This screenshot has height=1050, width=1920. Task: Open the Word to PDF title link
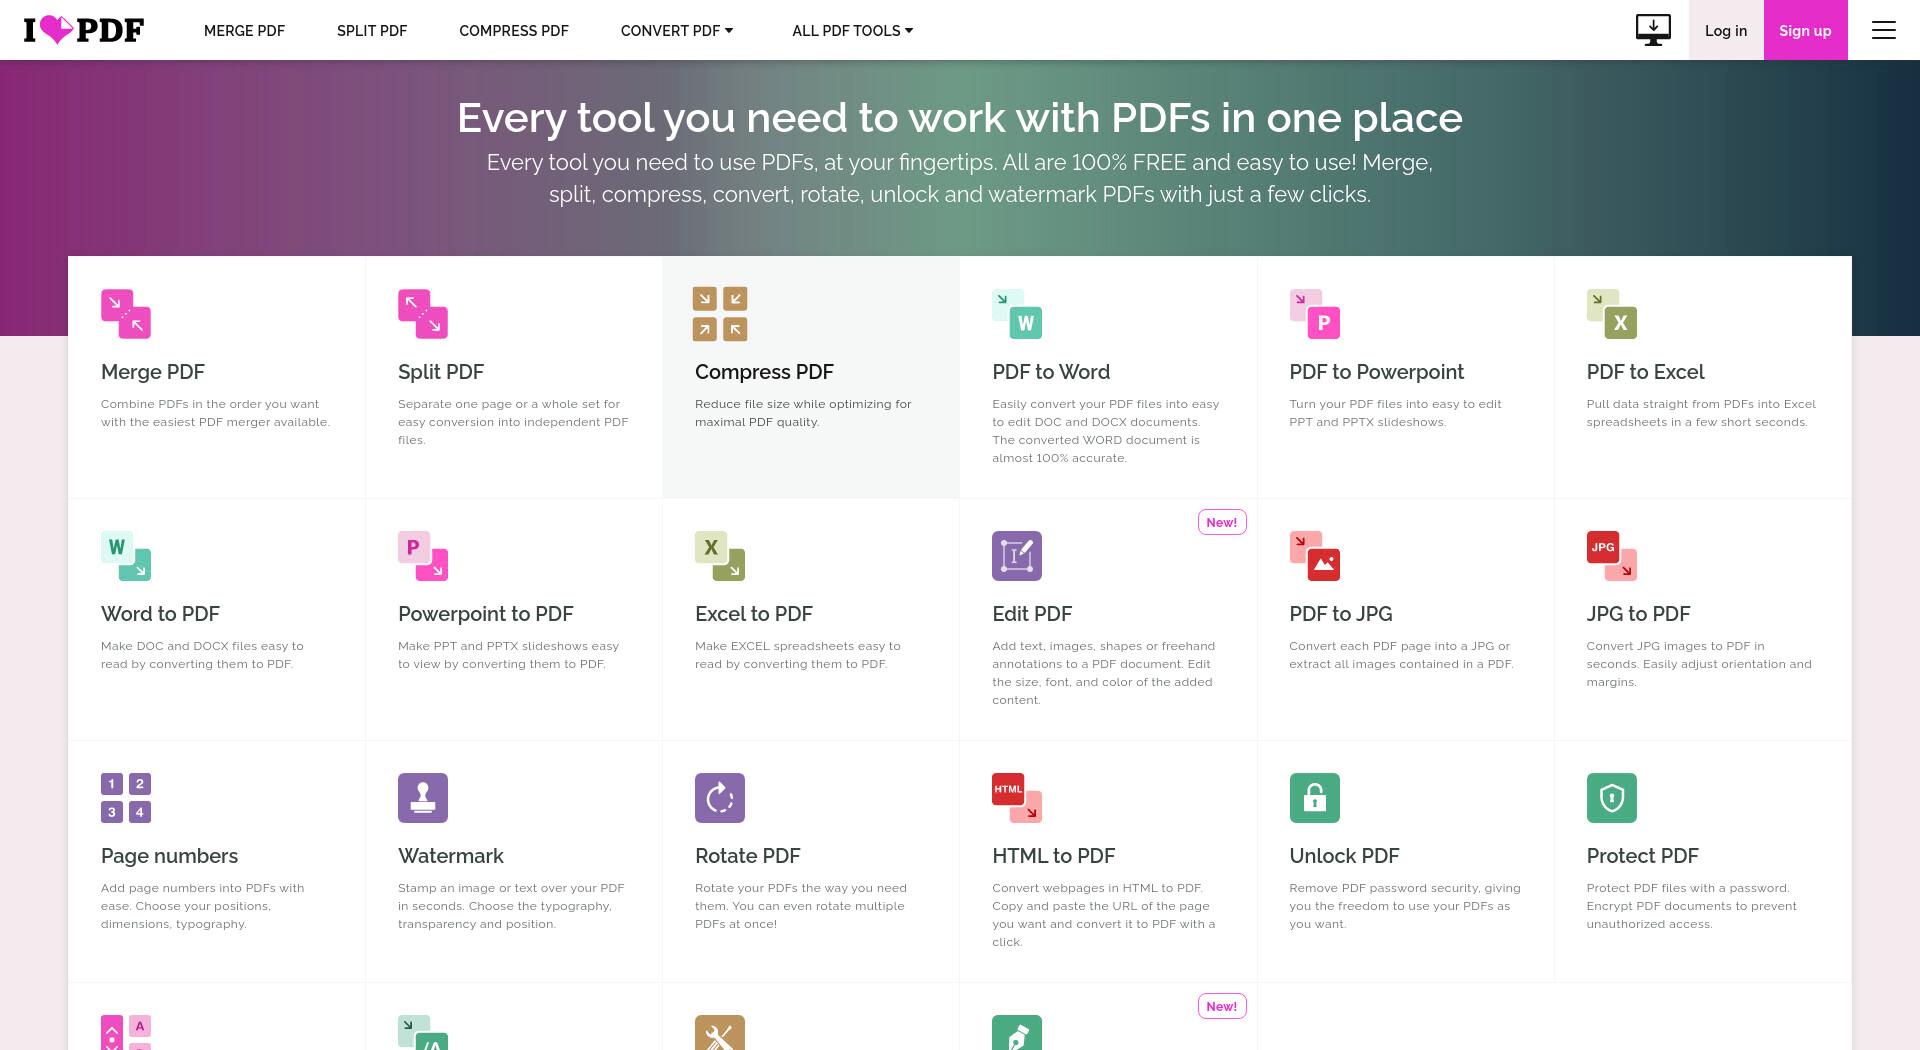160,614
